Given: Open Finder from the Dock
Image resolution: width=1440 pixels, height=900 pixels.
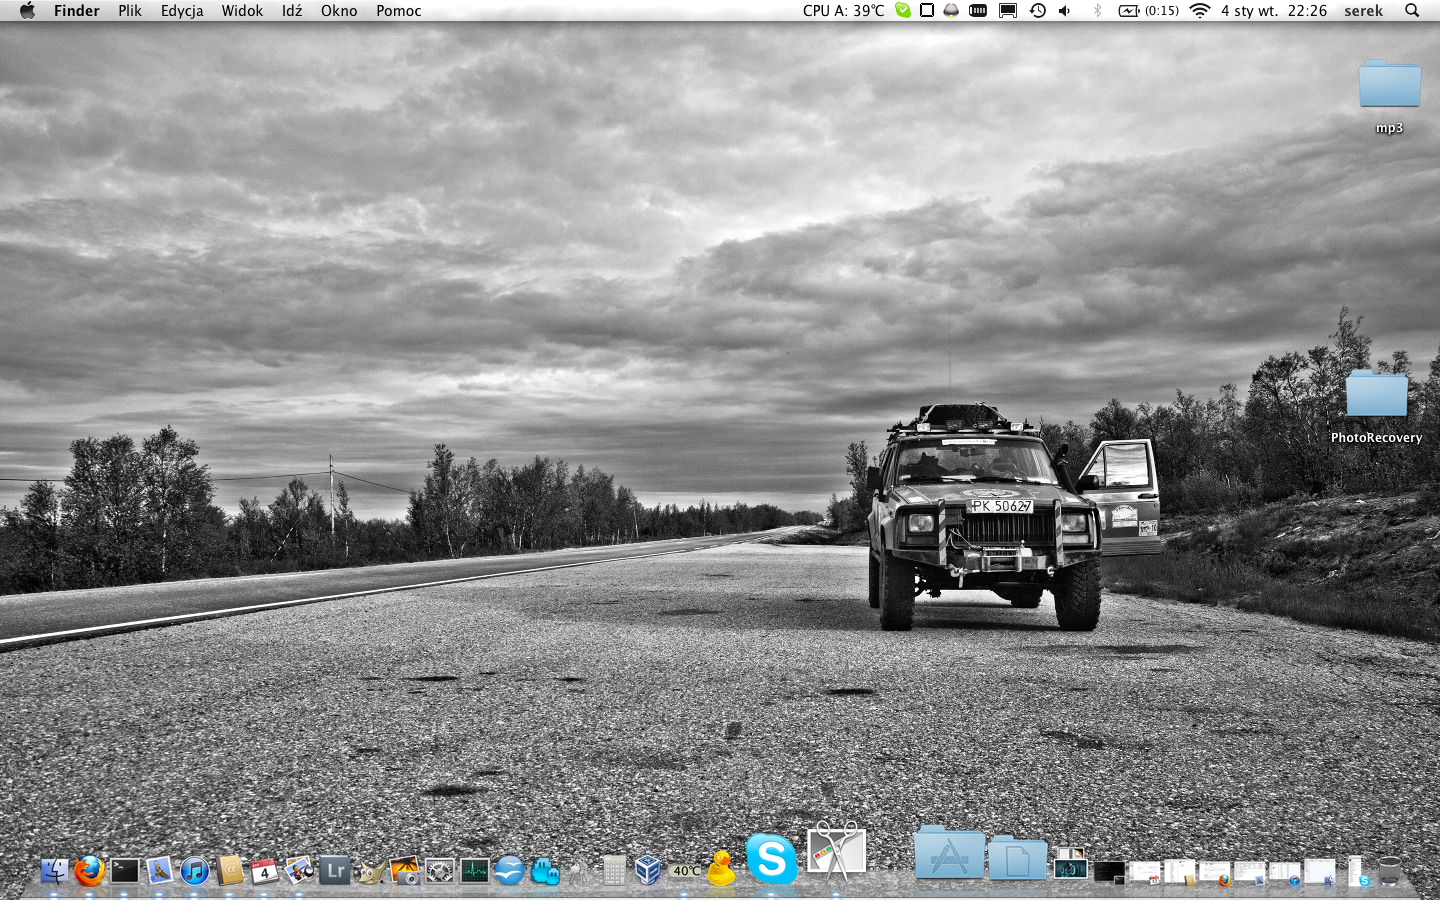Looking at the screenshot, I should (x=55, y=871).
